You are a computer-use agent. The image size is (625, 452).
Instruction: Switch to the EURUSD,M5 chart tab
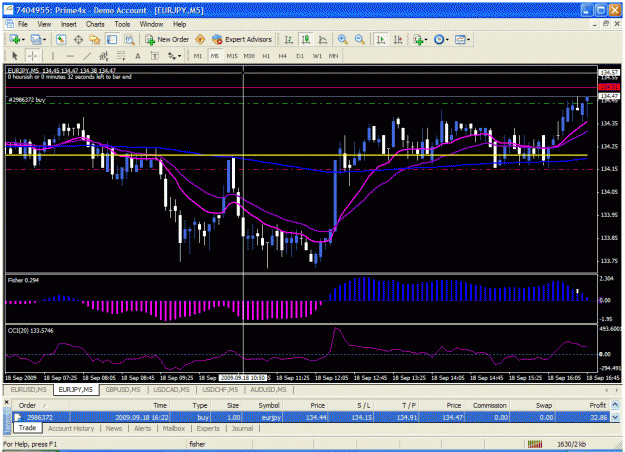[28, 389]
